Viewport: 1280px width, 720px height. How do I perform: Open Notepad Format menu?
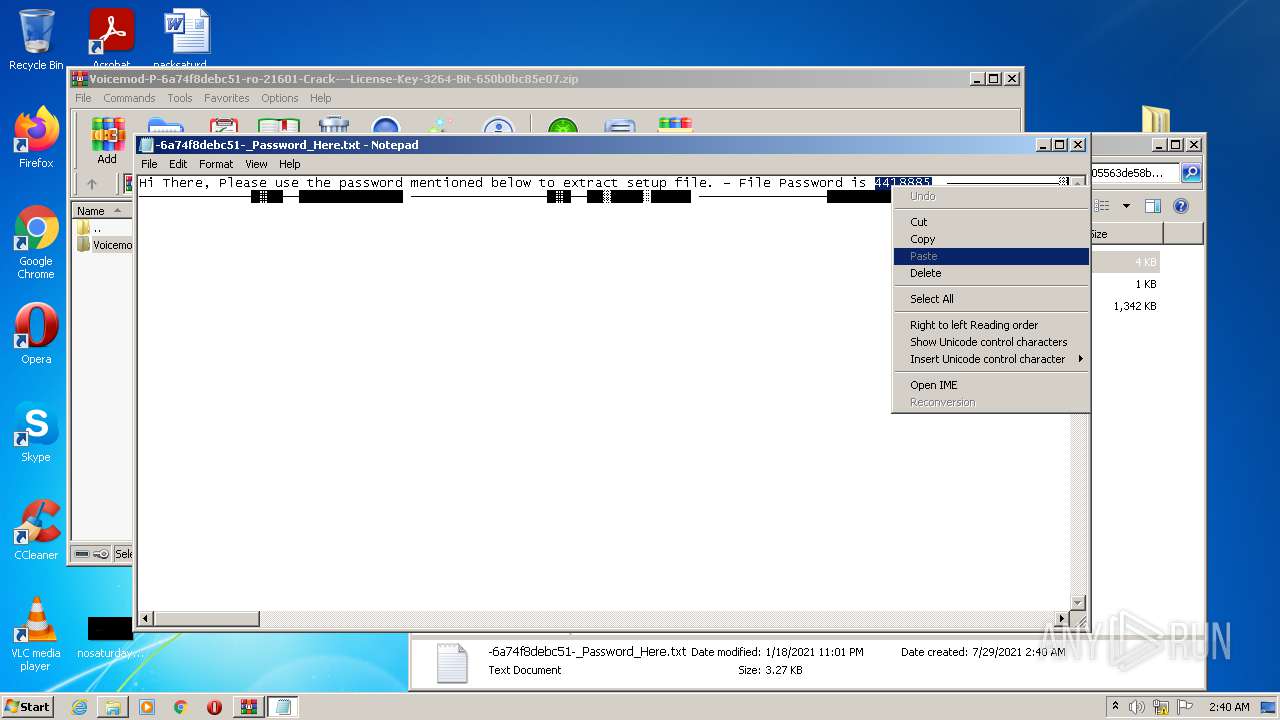click(216, 164)
